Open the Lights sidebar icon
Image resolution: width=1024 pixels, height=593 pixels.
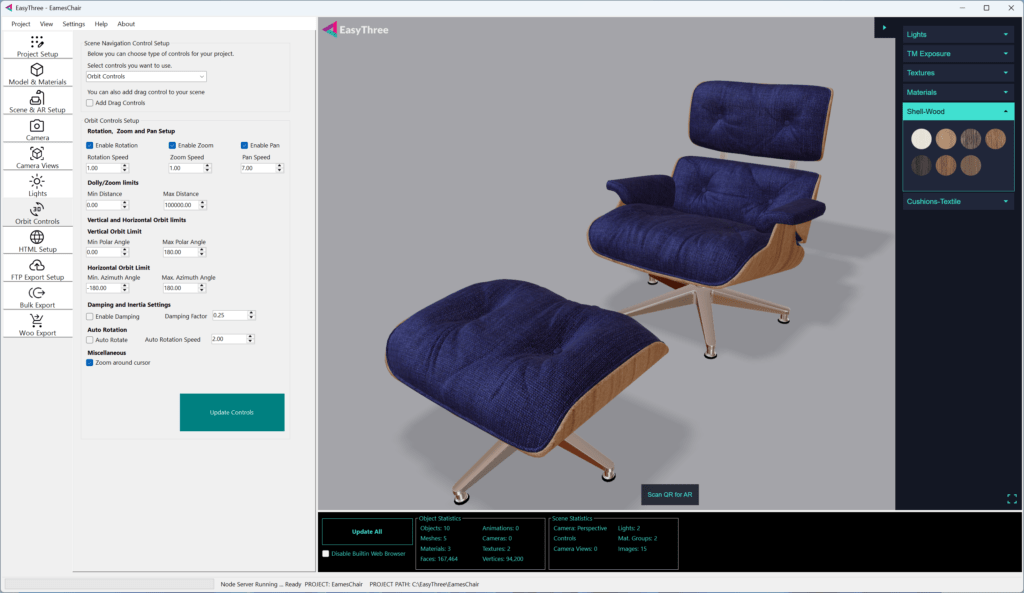coord(37,182)
